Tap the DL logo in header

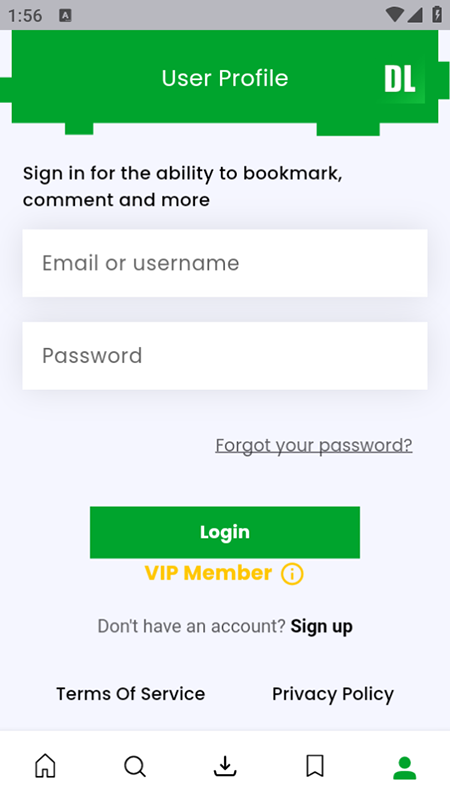tap(399, 79)
